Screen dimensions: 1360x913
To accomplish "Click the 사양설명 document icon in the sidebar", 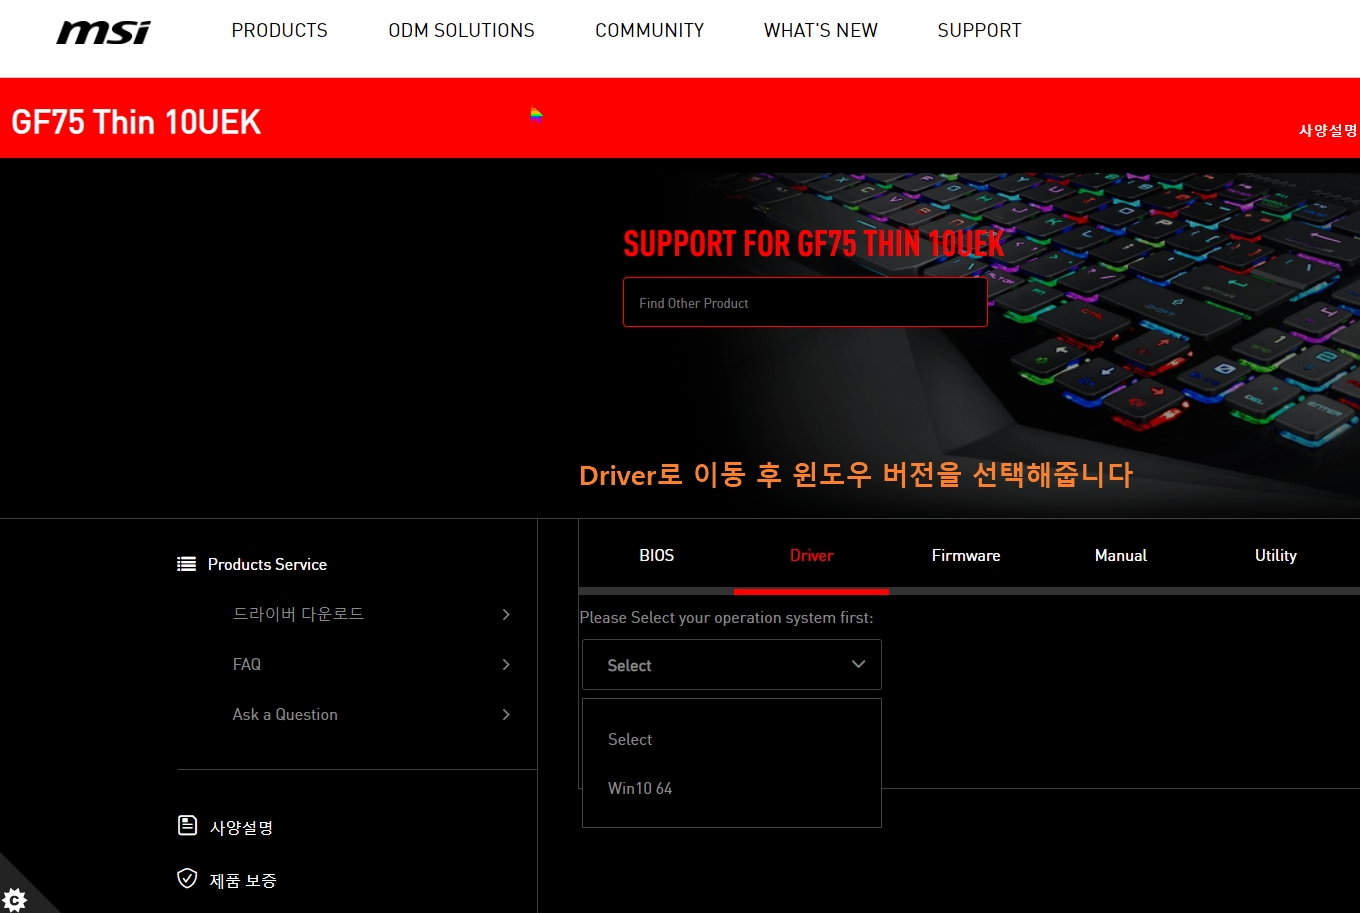I will coord(186,826).
